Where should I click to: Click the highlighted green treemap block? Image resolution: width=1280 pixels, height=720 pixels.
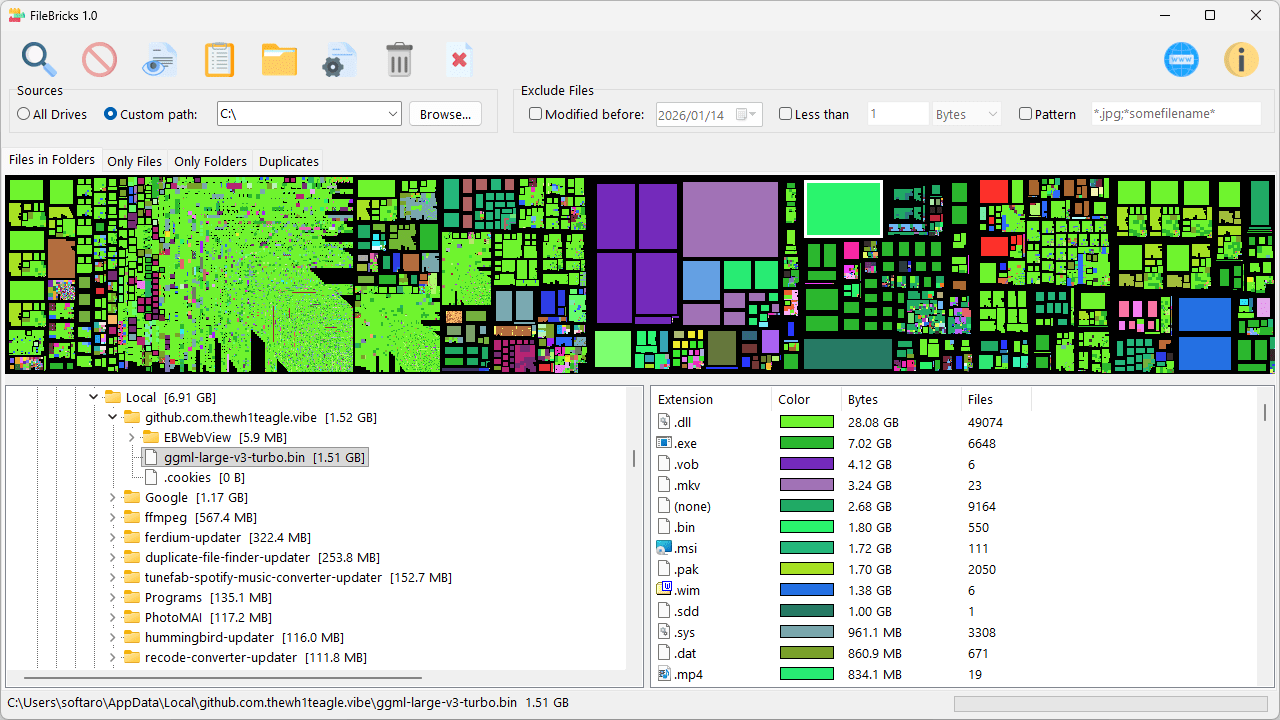[x=843, y=209]
